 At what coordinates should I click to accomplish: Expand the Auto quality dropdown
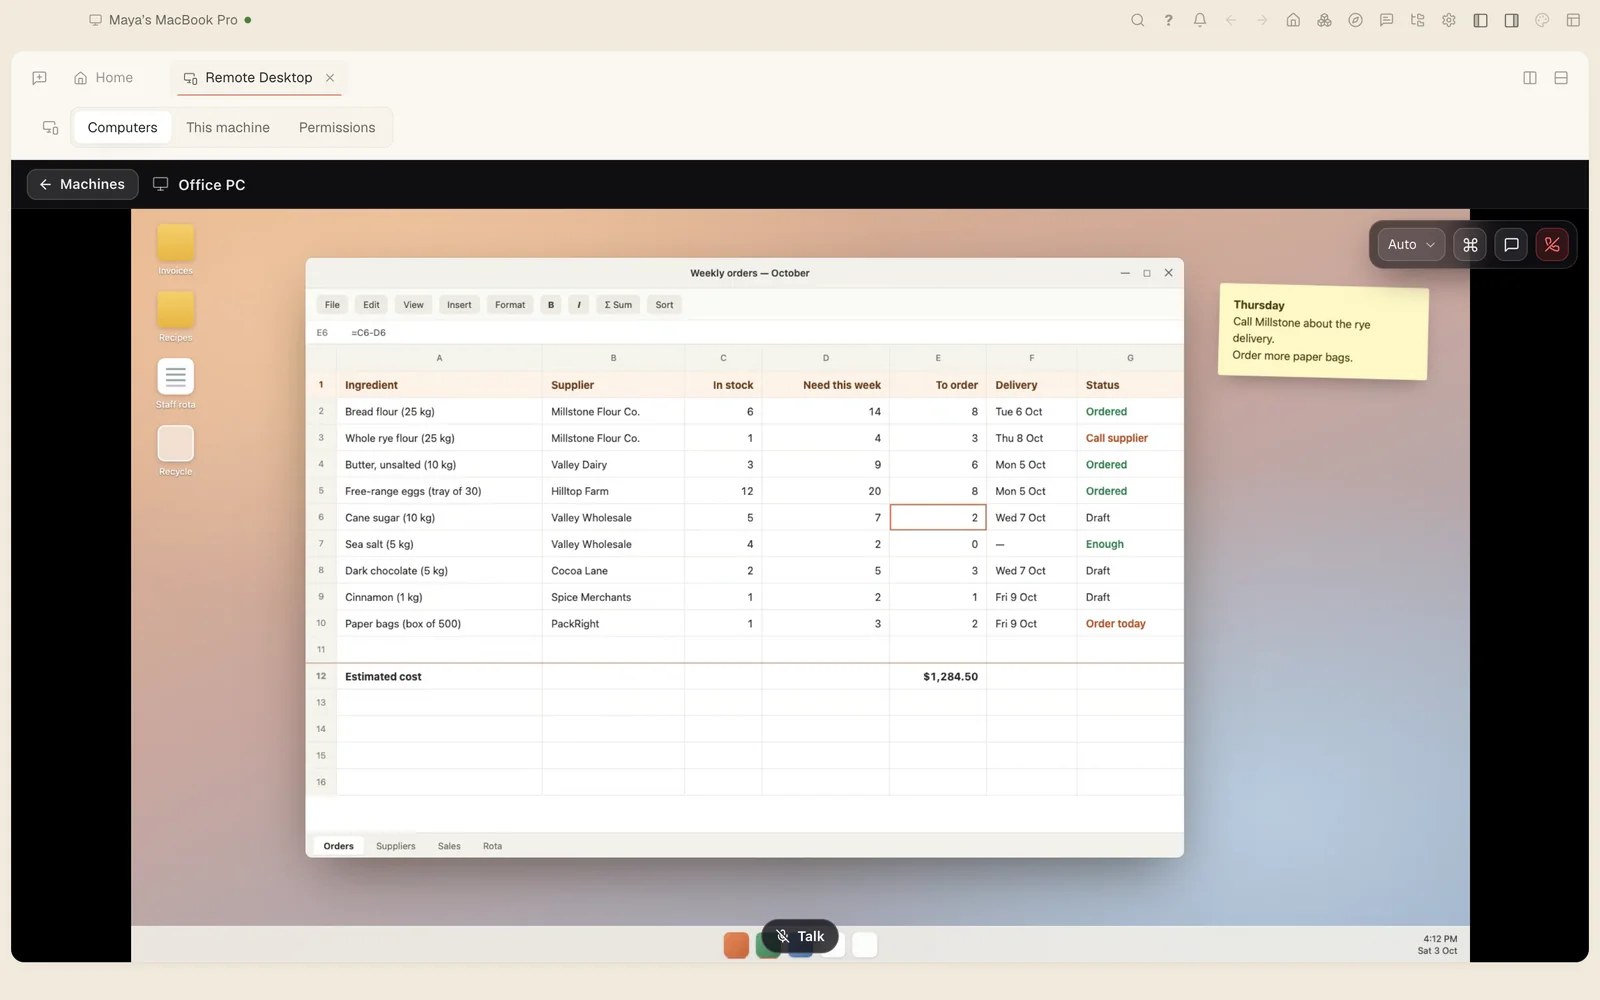tap(1411, 244)
